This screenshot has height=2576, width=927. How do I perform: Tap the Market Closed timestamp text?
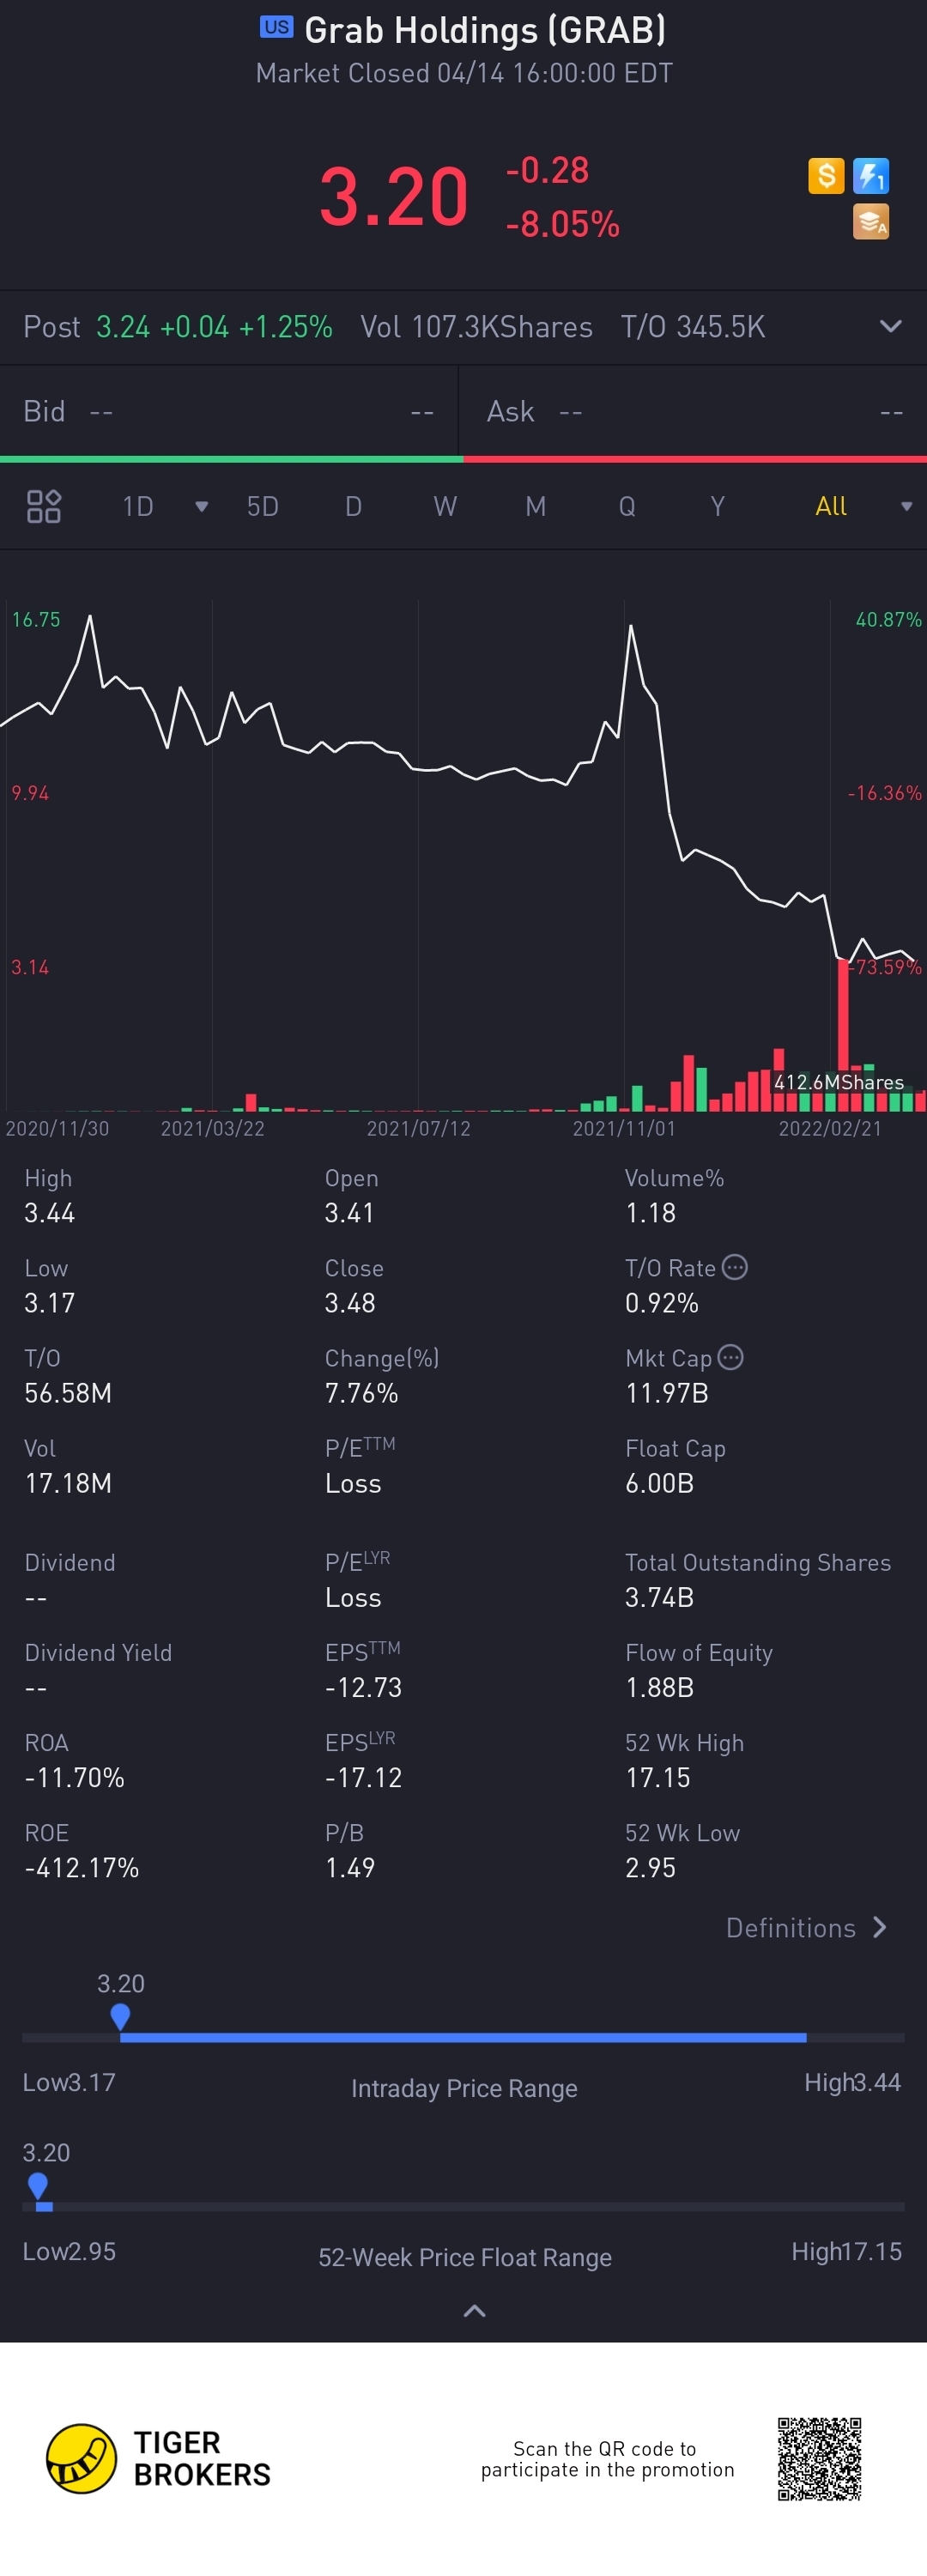point(464,73)
